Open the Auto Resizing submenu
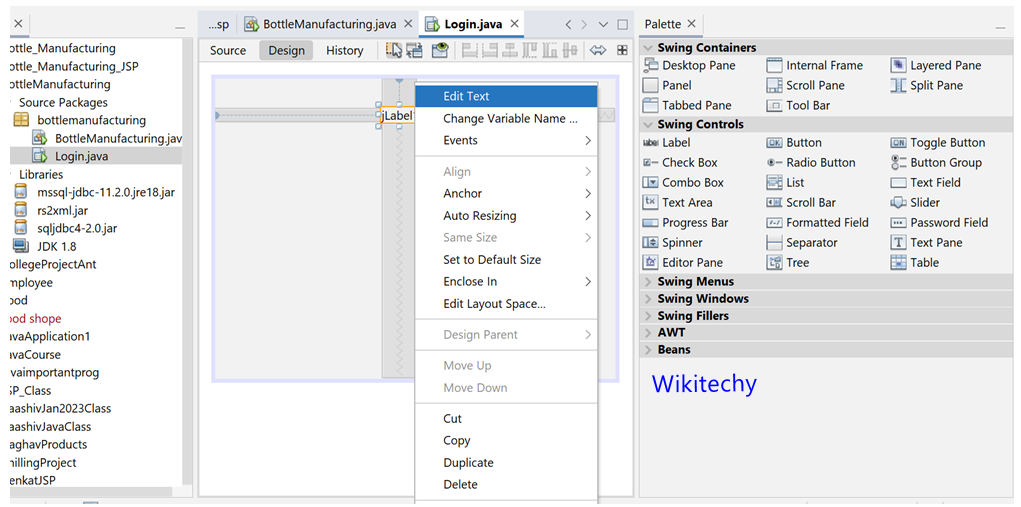1021x507 pixels. [507, 215]
